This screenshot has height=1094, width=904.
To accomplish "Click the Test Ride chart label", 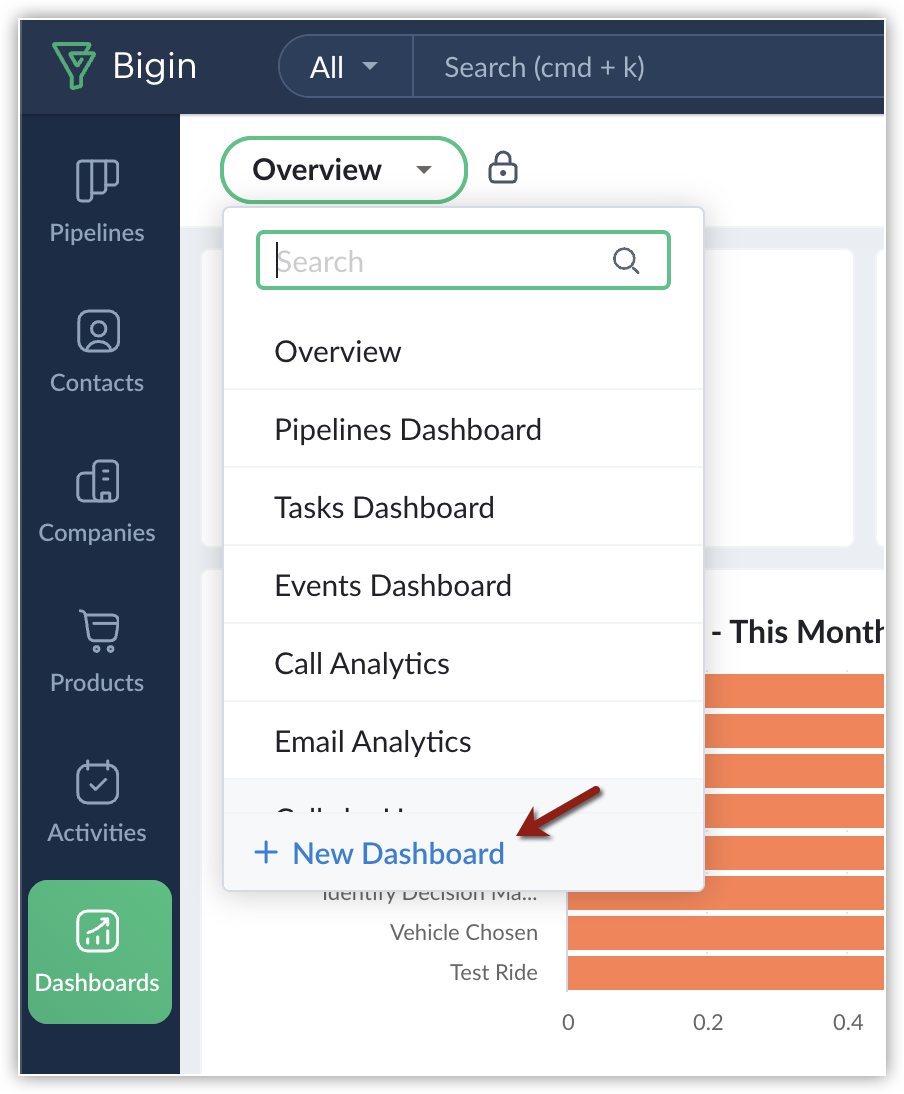I will click(x=494, y=972).
